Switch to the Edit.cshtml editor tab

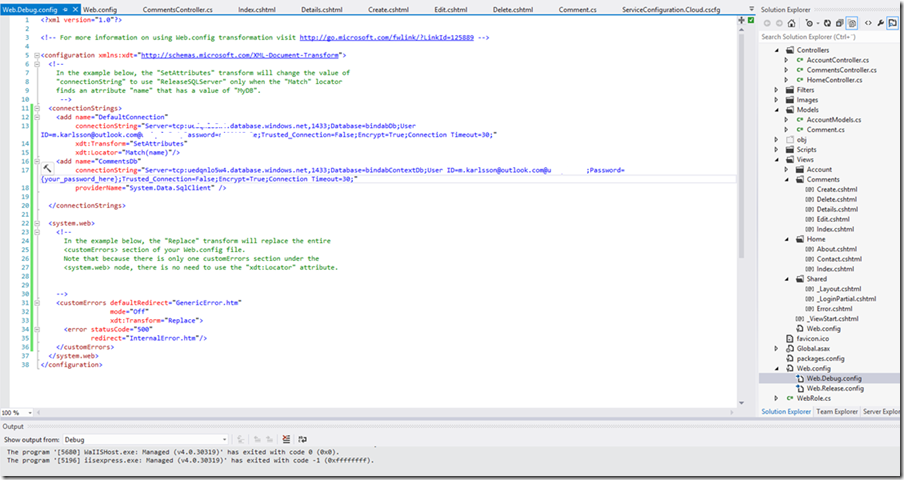pyautogui.click(x=451, y=10)
